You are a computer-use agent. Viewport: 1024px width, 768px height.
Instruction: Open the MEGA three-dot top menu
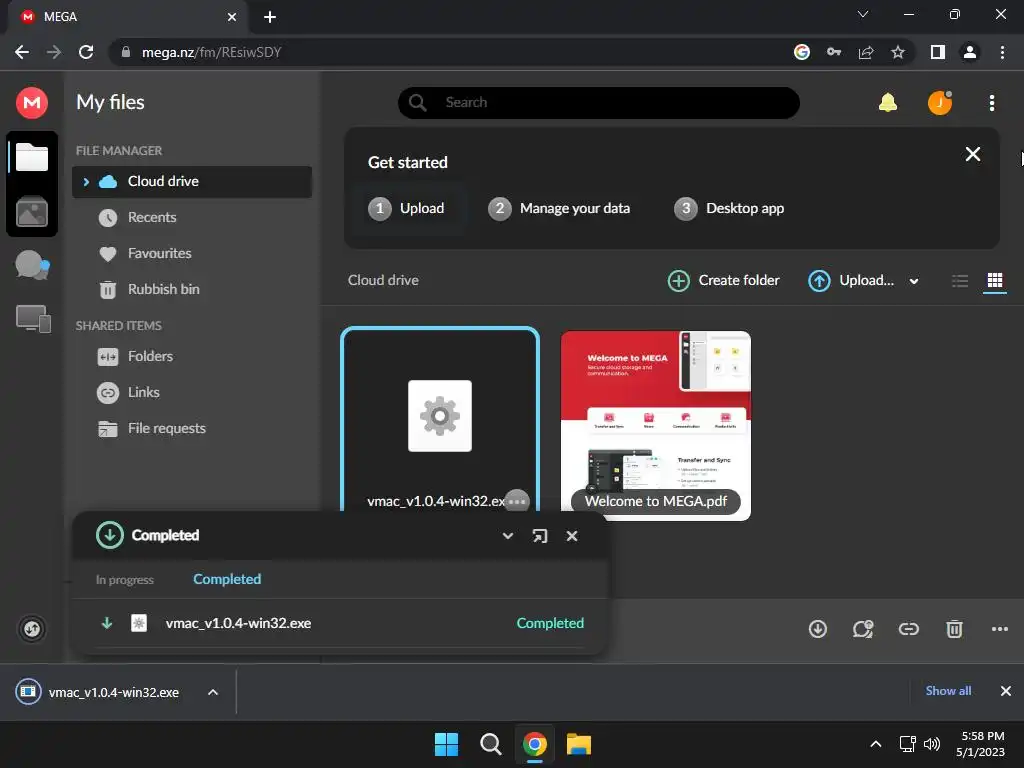[x=991, y=103]
